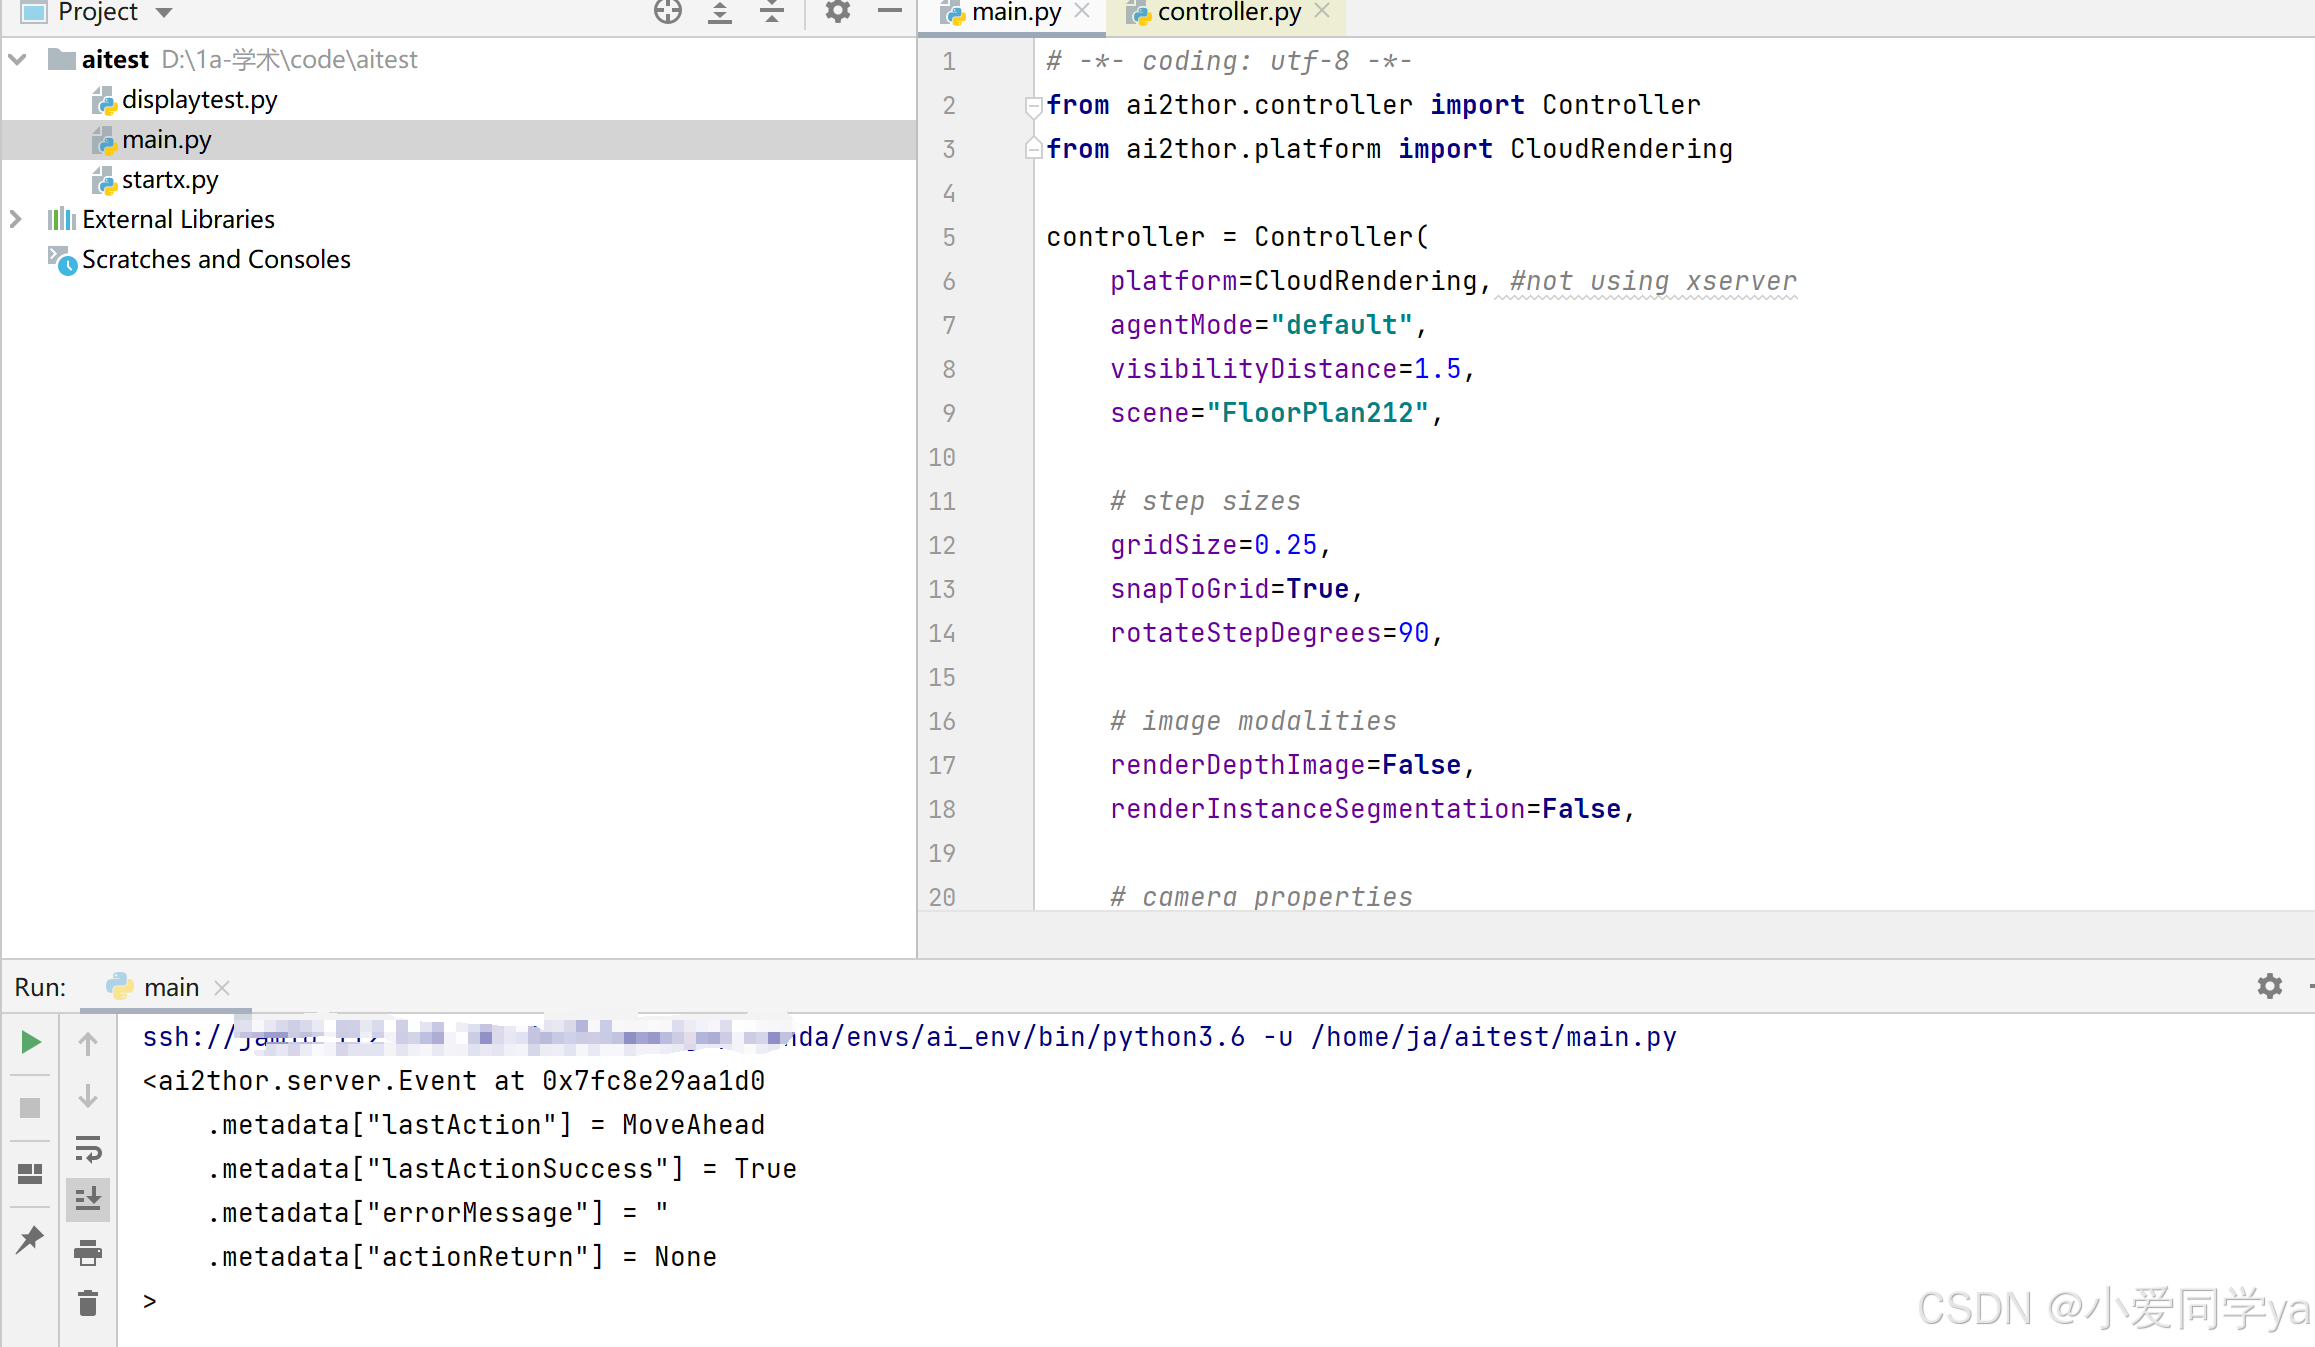Click the fold marker on line 2
Screen dimensions: 2315x1347
pos(1033,105)
